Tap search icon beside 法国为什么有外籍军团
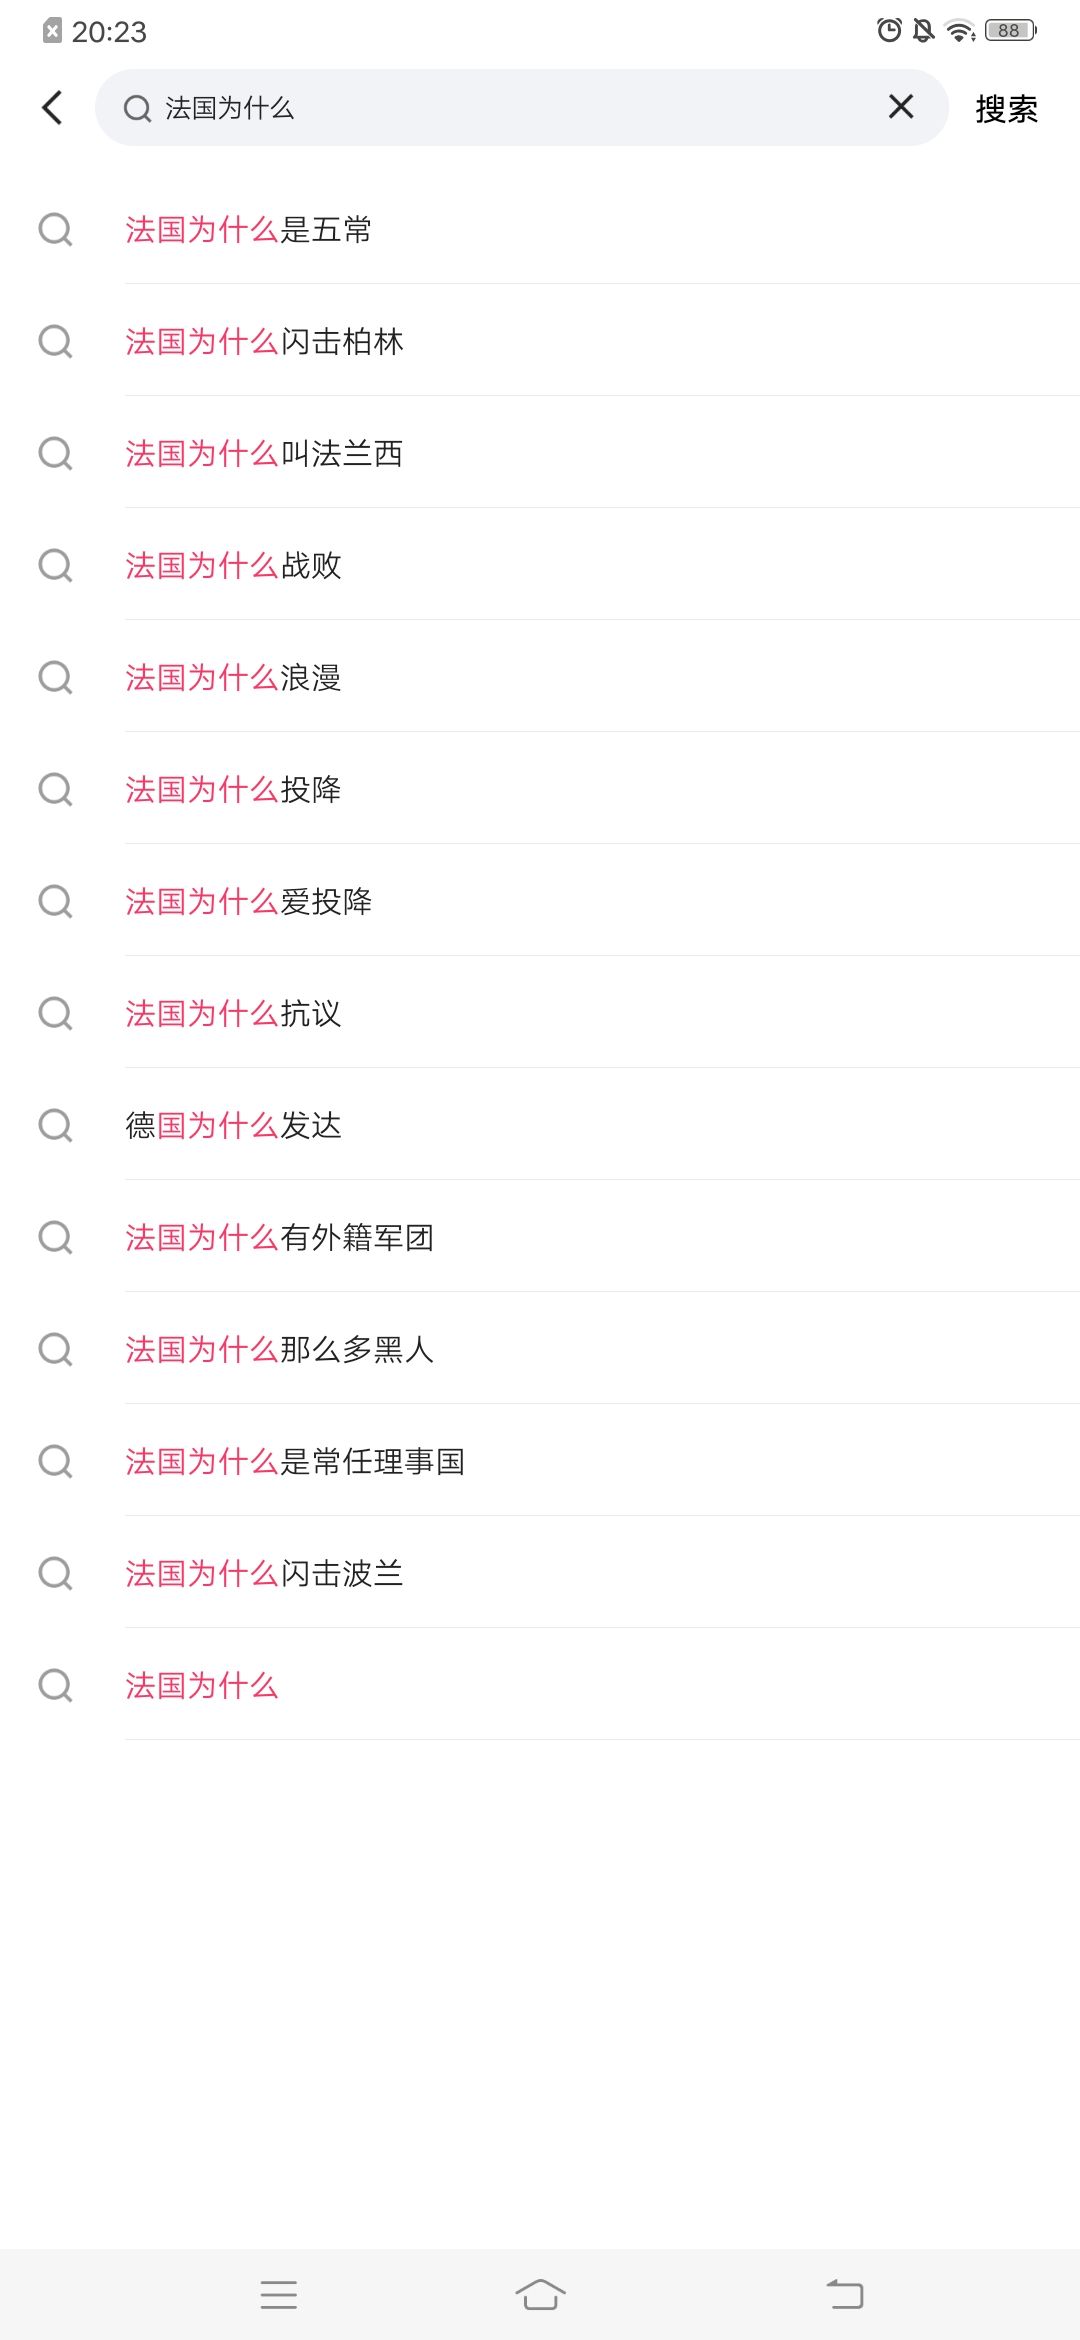 (55, 1238)
